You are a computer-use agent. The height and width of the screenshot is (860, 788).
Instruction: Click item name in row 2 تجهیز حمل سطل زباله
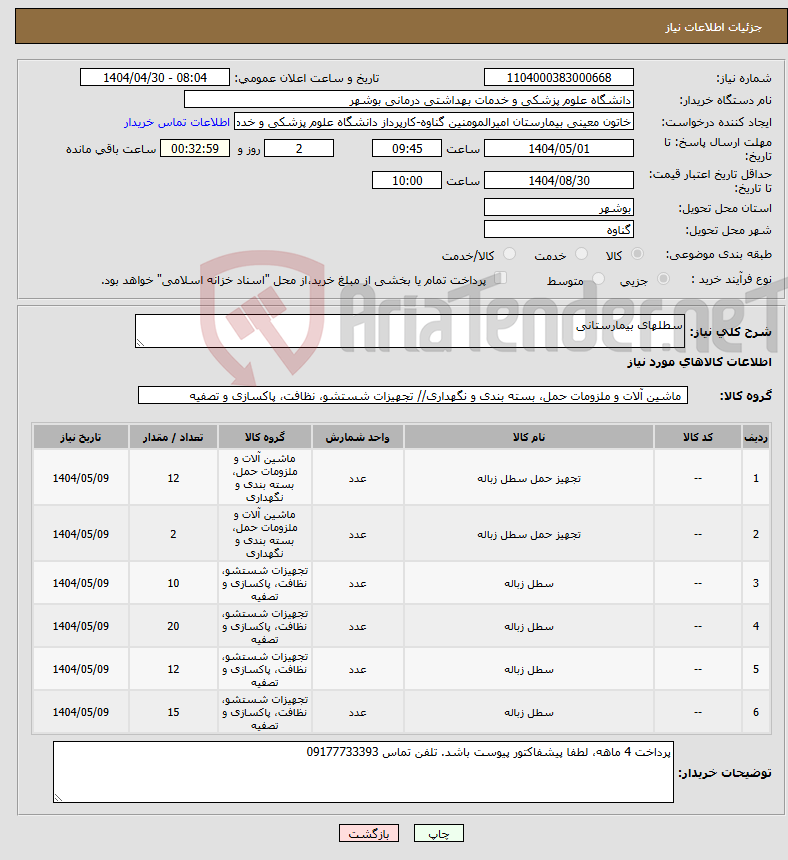tap(529, 534)
